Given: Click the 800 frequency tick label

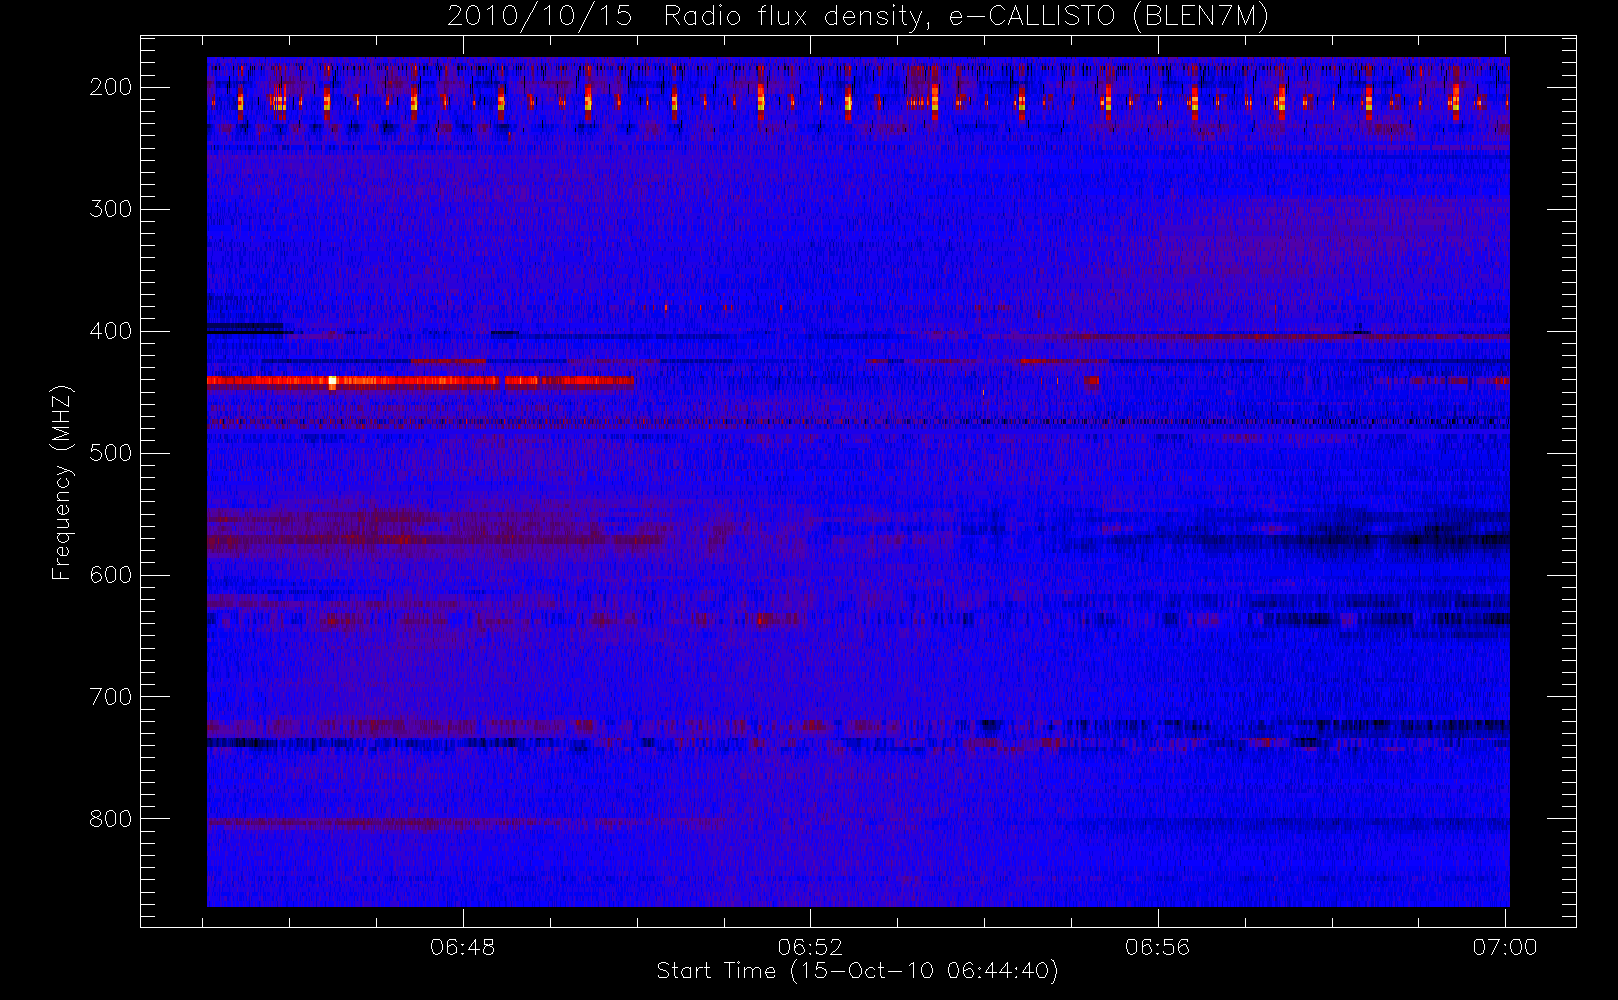Looking at the screenshot, I should click(110, 819).
